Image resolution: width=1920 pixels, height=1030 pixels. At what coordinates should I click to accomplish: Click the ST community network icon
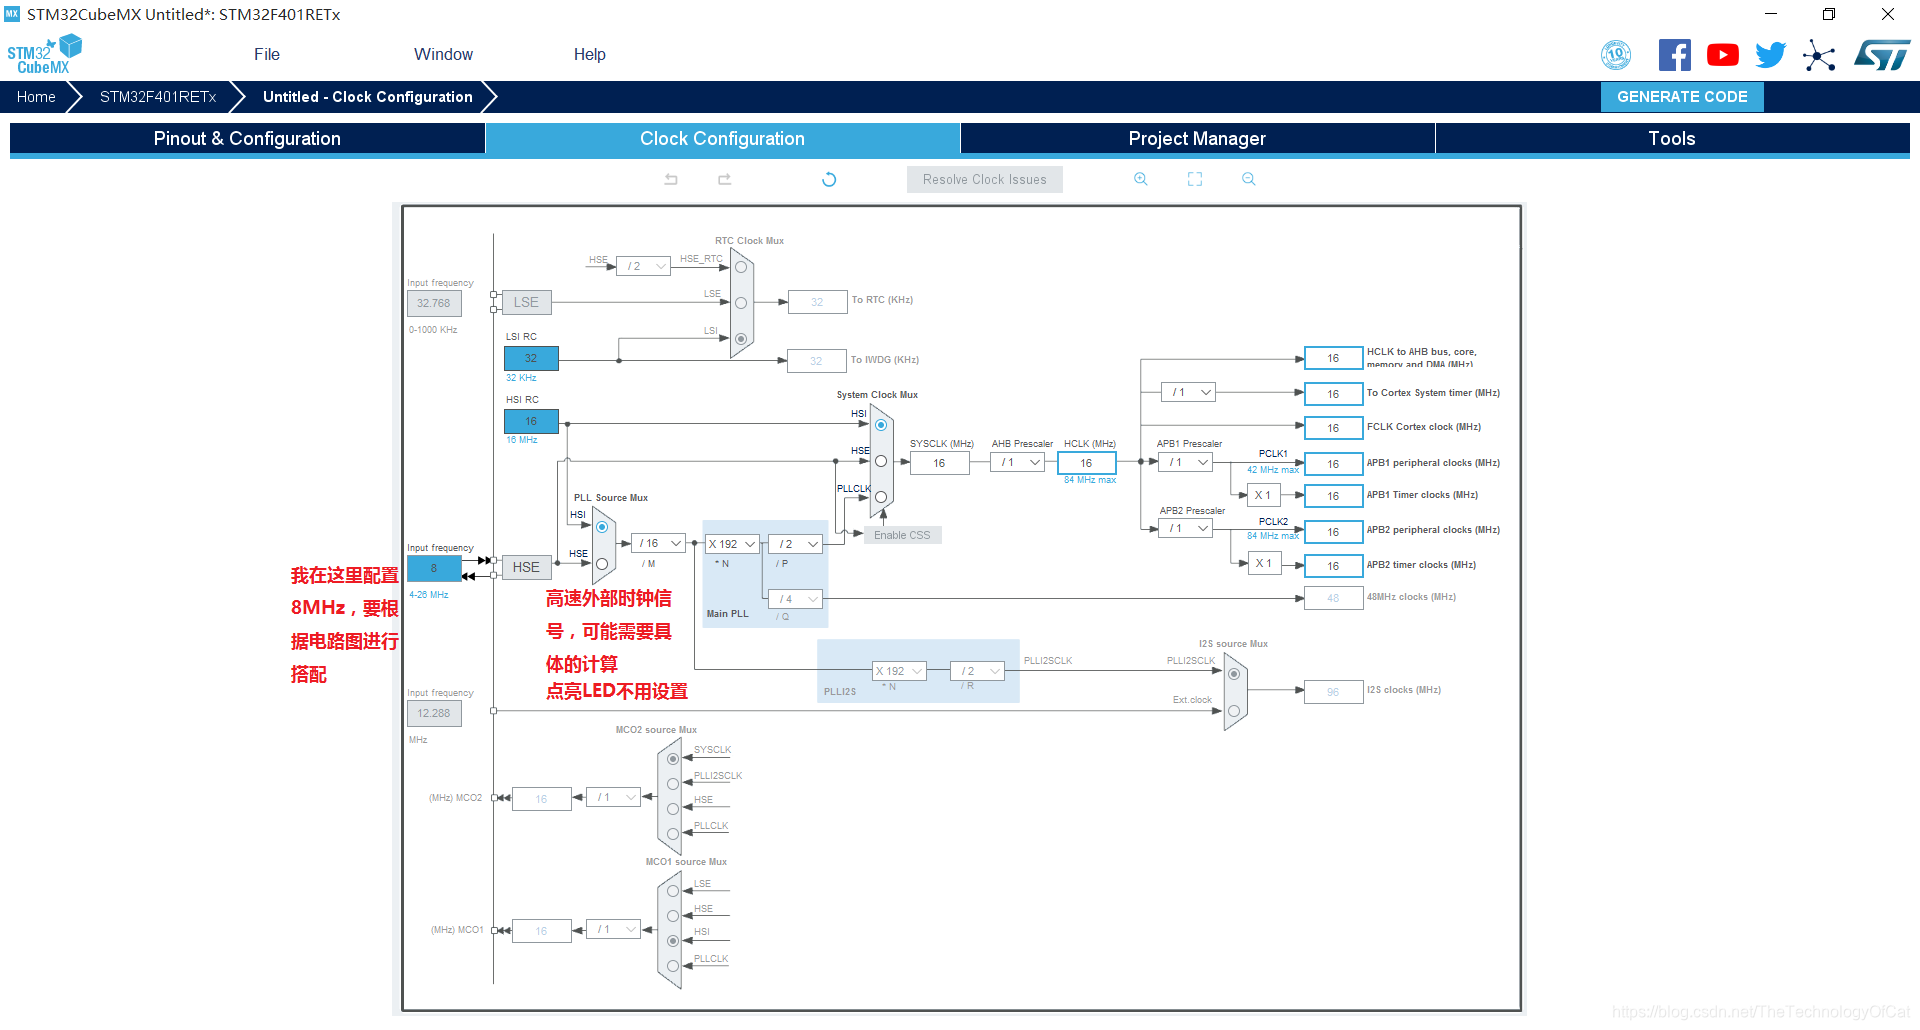click(x=1819, y=55)
